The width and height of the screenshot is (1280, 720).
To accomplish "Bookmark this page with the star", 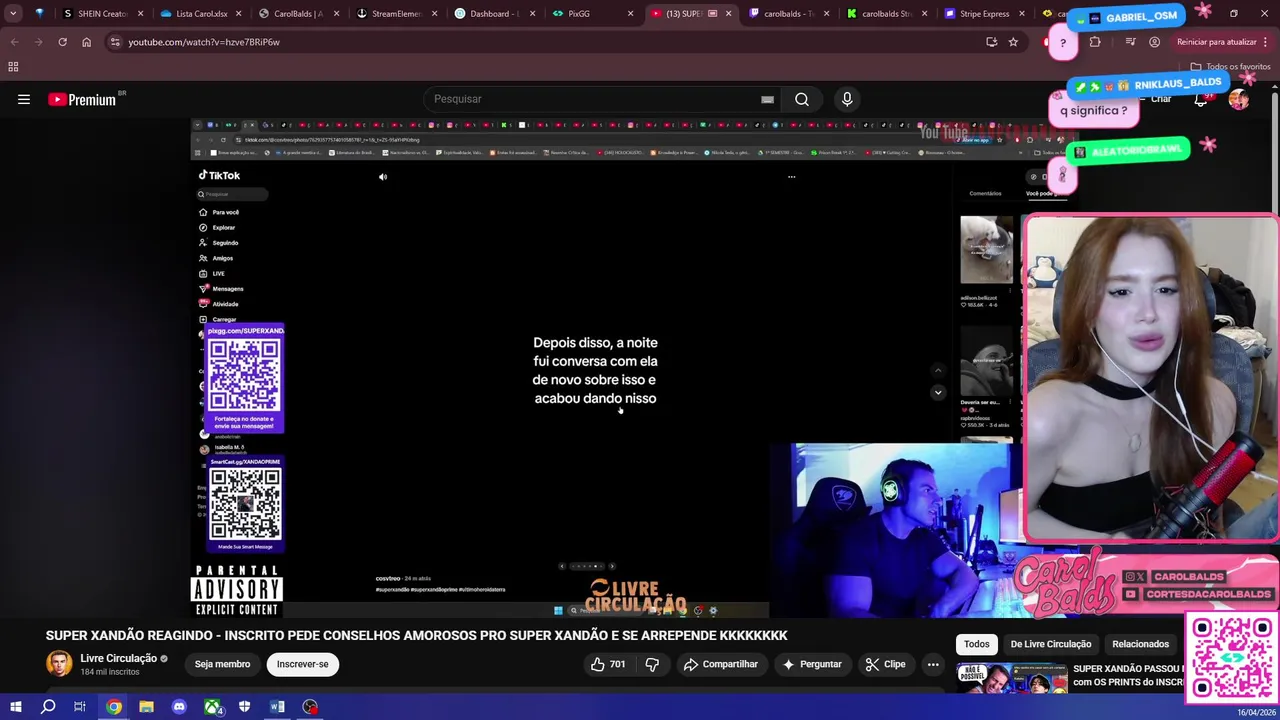I will click(x=1013, y=42).
